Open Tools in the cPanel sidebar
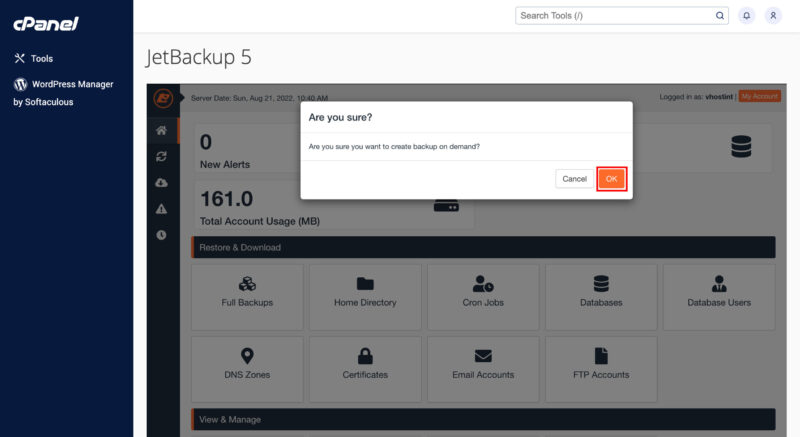 (34, 59)
